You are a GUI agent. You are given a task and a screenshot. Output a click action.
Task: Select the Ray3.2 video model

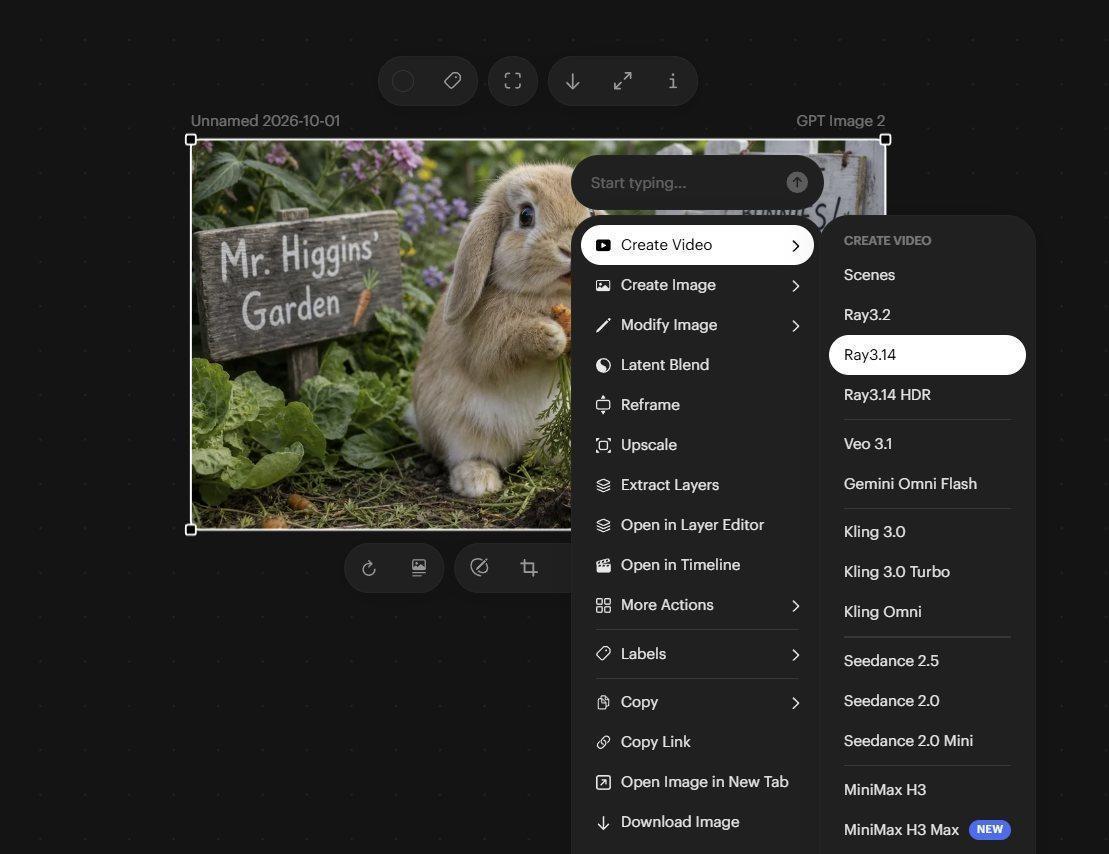pos(927,315)
